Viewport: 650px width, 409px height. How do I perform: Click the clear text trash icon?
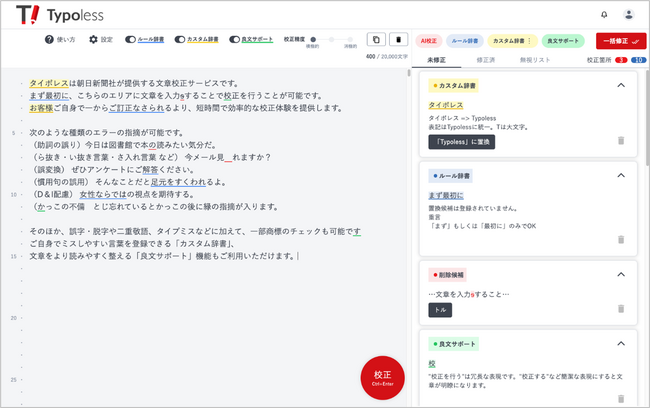399,40
